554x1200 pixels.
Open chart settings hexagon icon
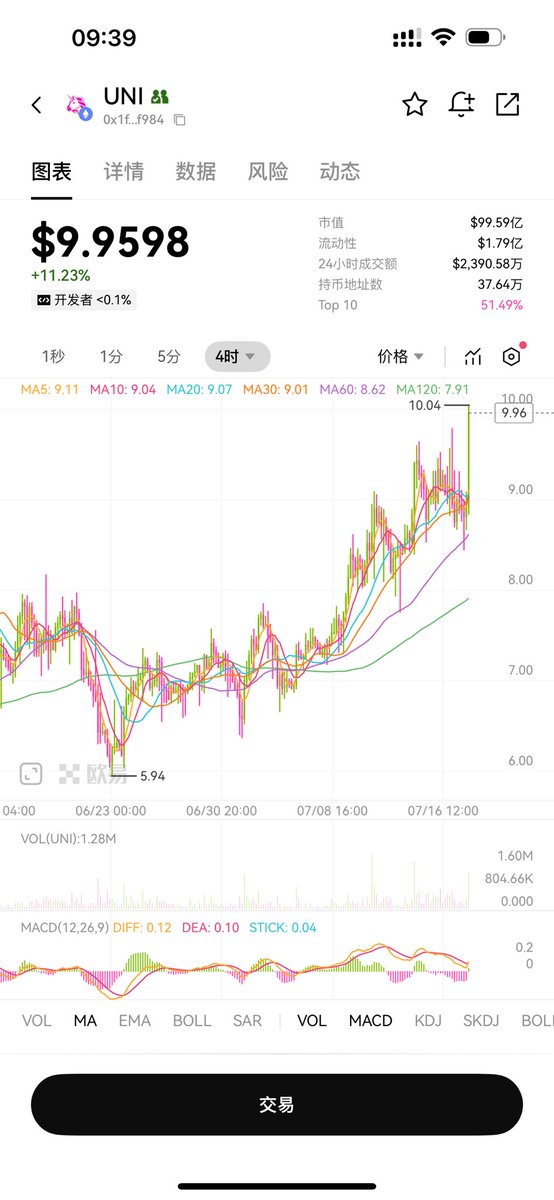[512, 357]
